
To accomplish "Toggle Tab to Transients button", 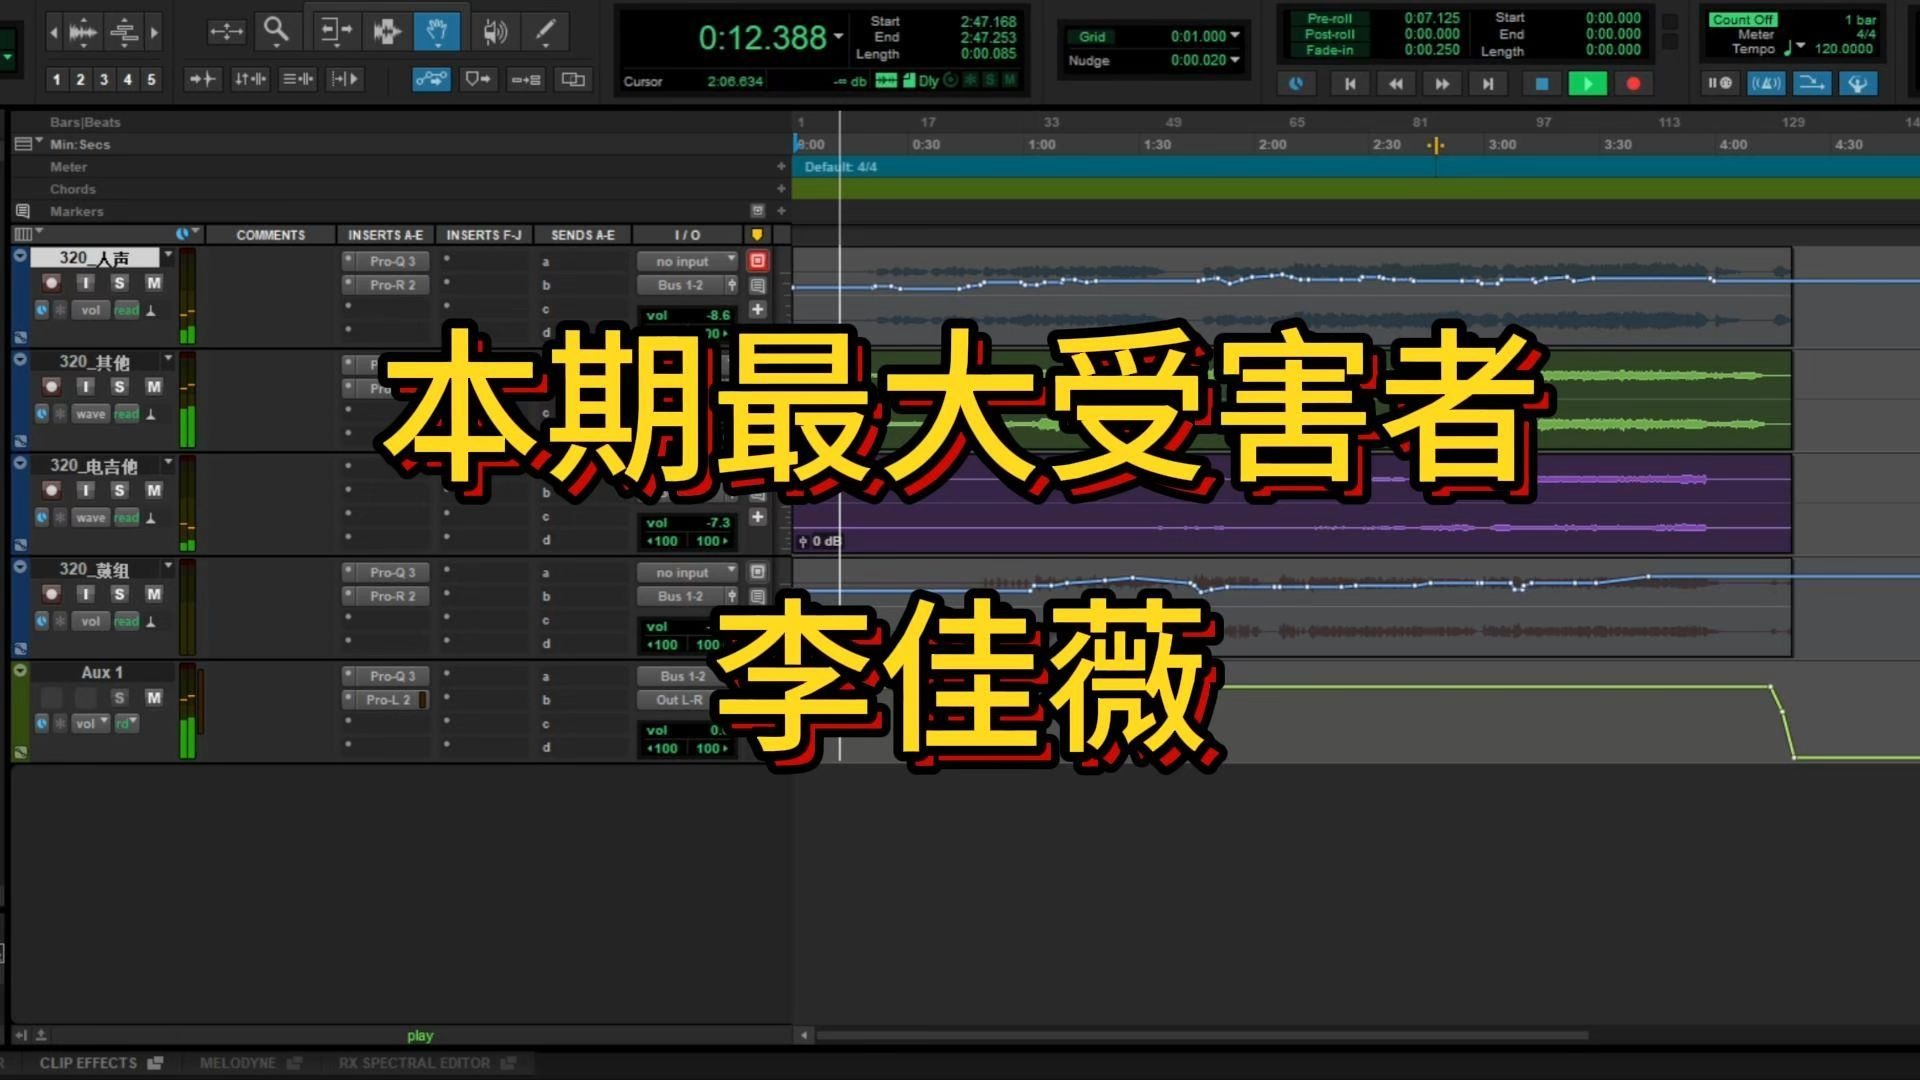I will coord(202,79).
